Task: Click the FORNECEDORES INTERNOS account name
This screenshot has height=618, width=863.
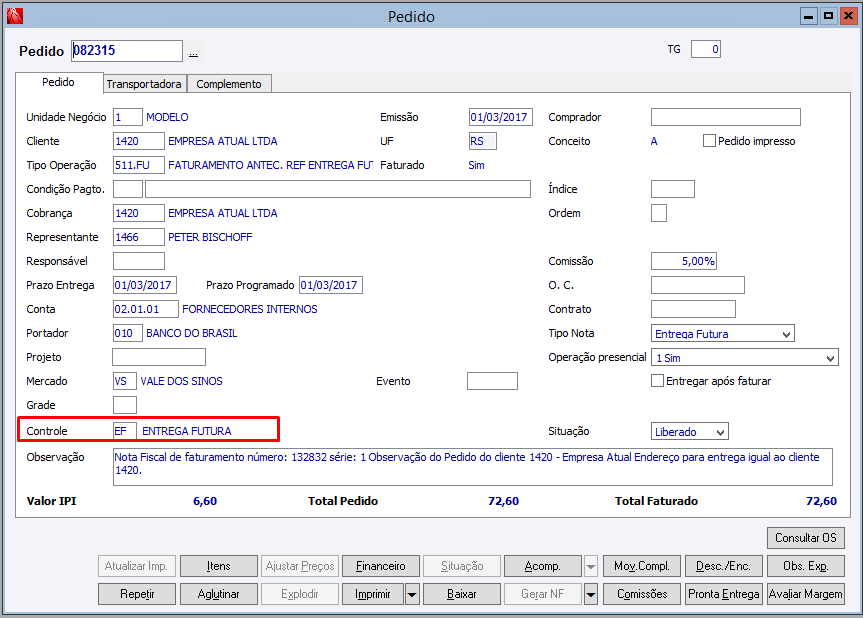Action: (x=250, y=309)
